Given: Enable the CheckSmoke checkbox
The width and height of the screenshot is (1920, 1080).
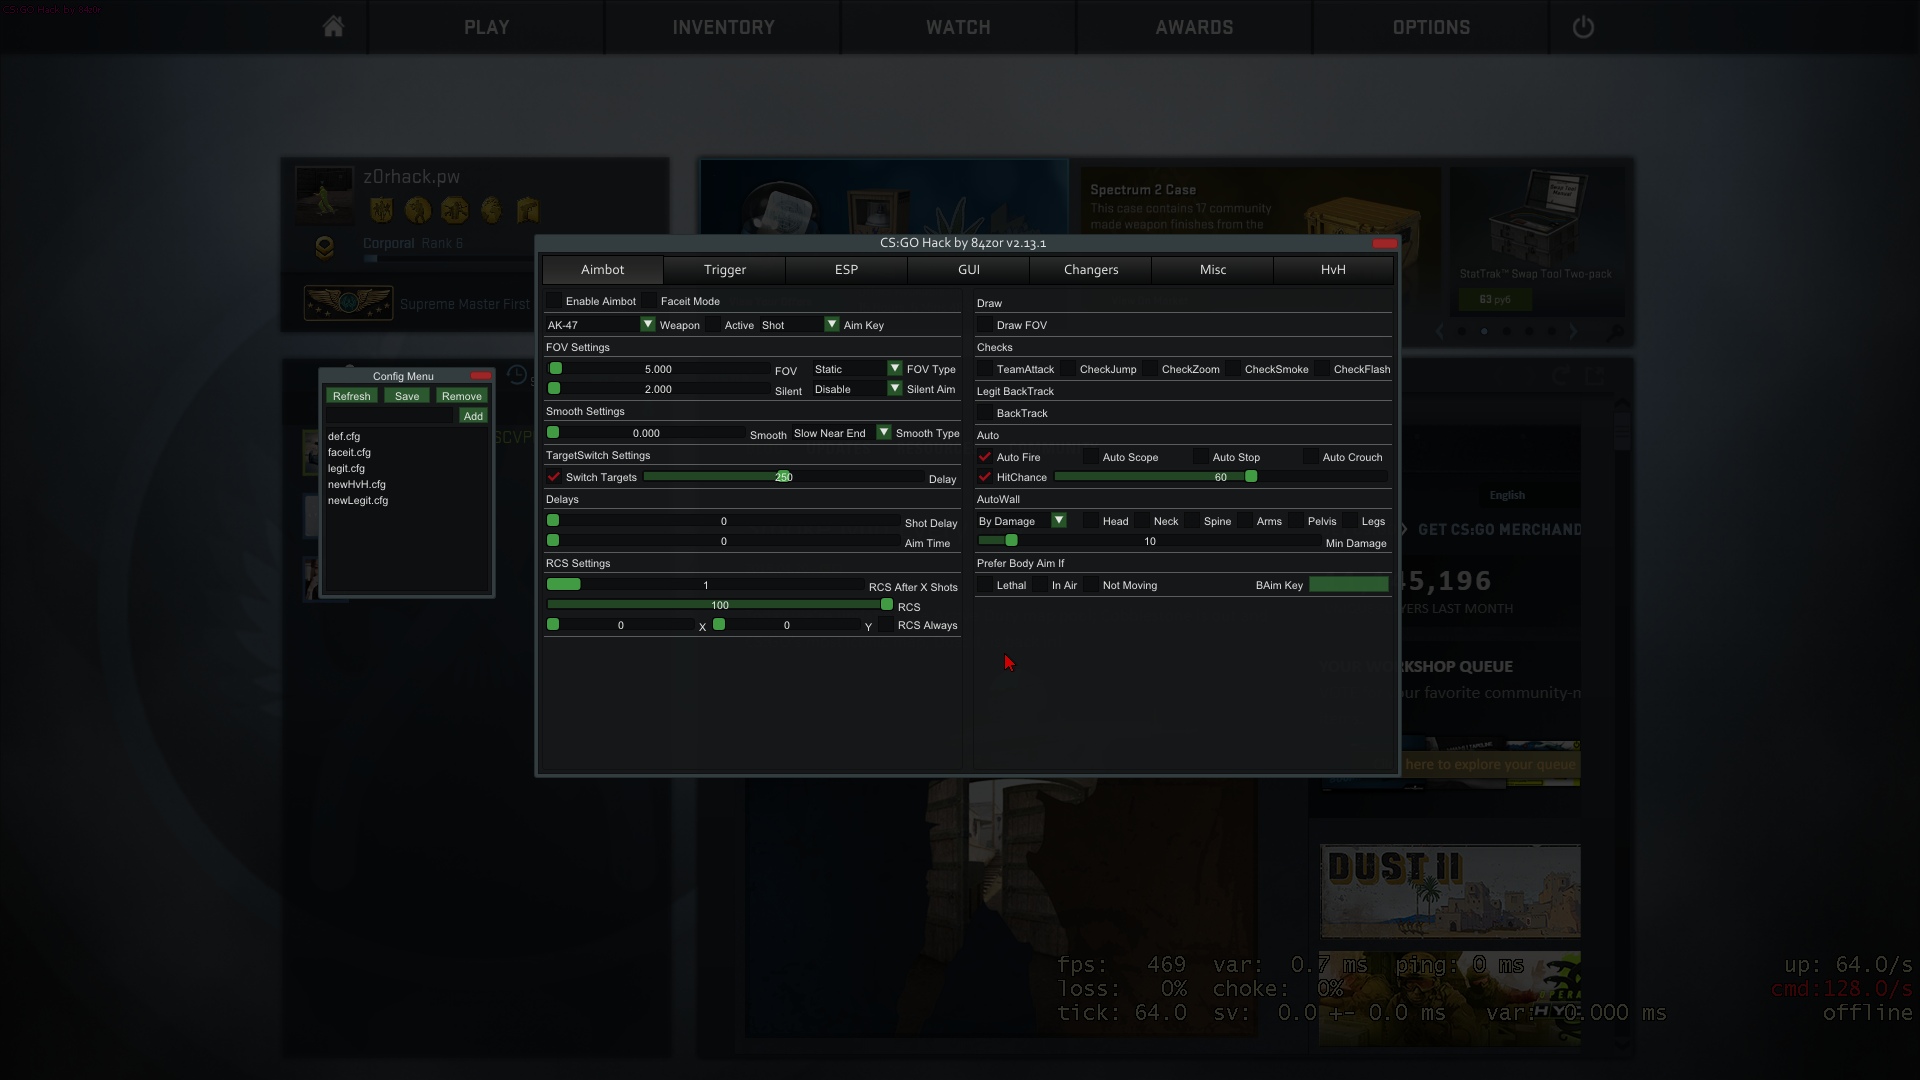Looking at the screenshot, I should (x=1233, y=369).
